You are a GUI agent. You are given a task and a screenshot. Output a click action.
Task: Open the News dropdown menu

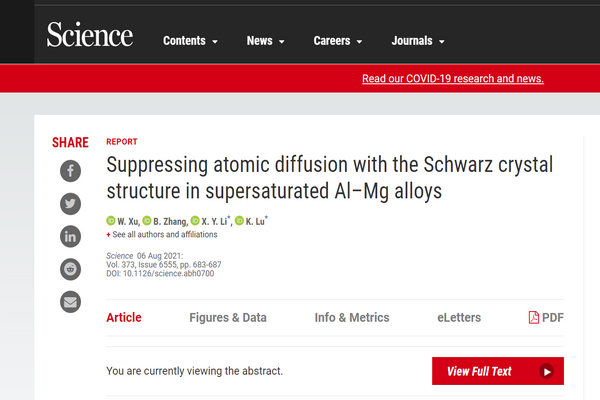pos(266,41)
